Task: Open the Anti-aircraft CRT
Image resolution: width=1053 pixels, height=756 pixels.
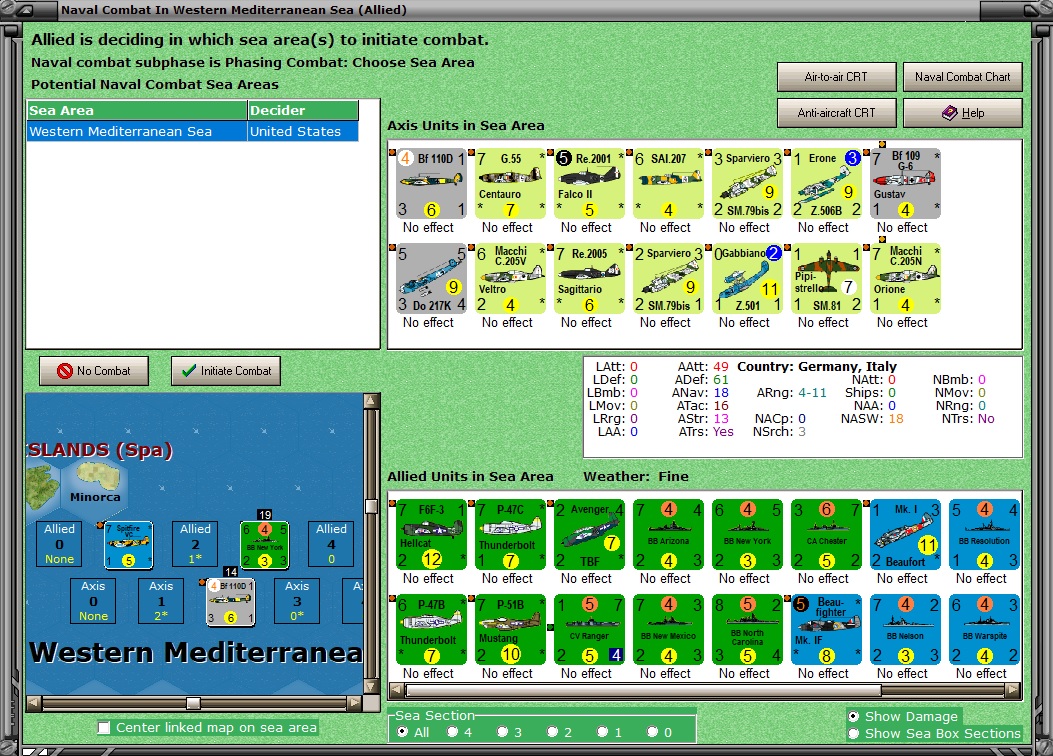Action: click(x=836, y=113)
